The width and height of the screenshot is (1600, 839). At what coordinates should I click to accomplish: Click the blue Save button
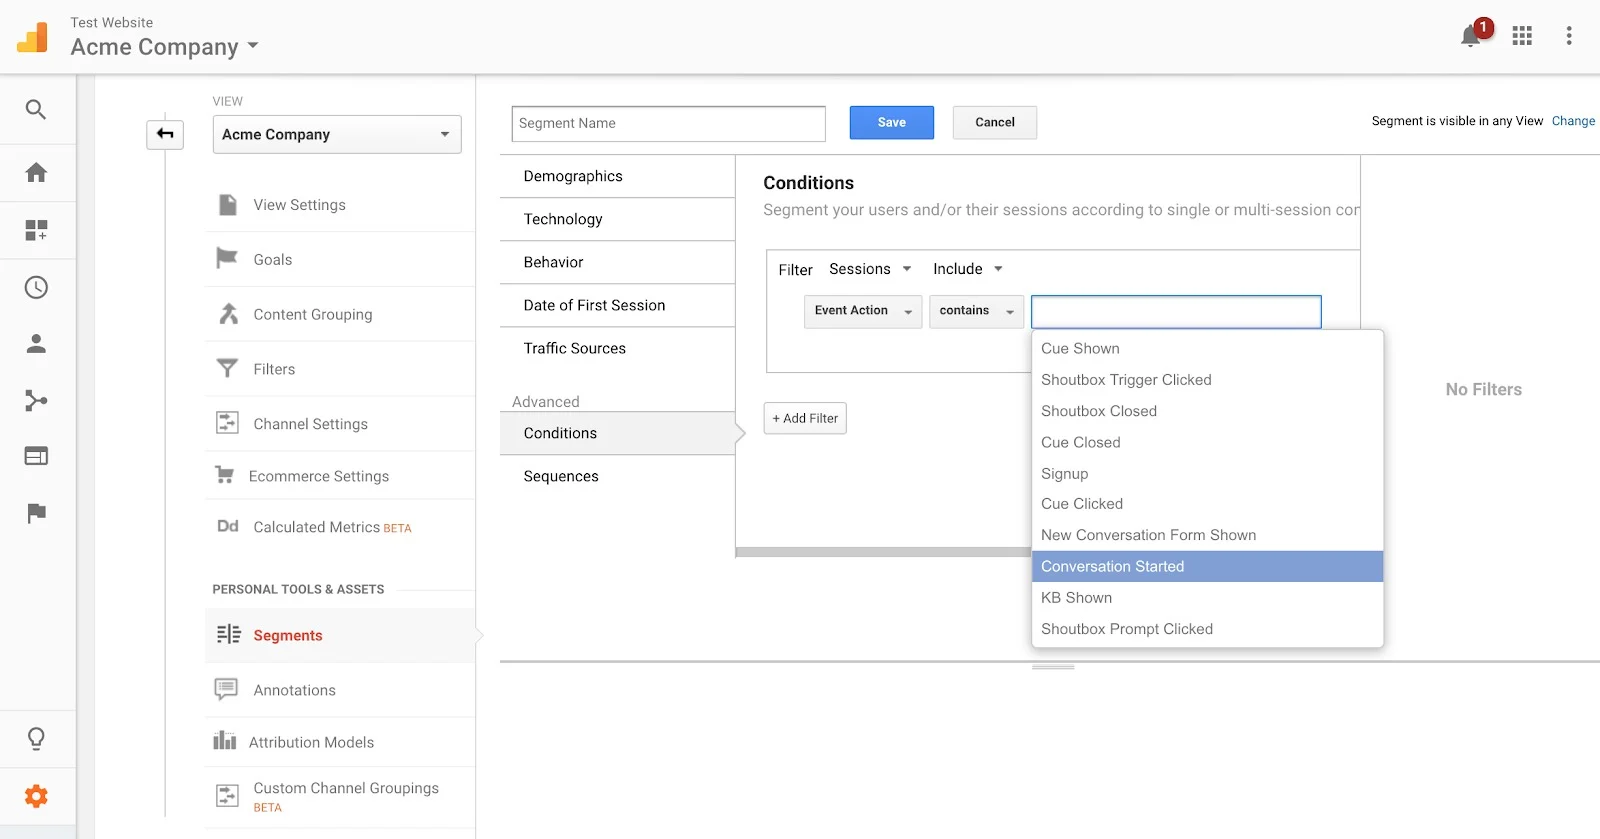coord(891,122)
